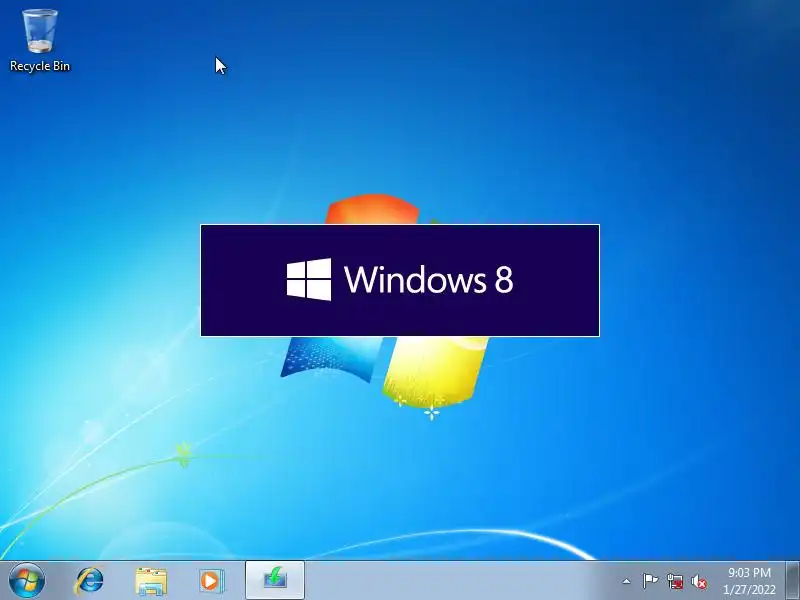Select the Recycle Bin desktop icon
The width and height of the screenshot is (800, 600).
click(x=40, y=41)
